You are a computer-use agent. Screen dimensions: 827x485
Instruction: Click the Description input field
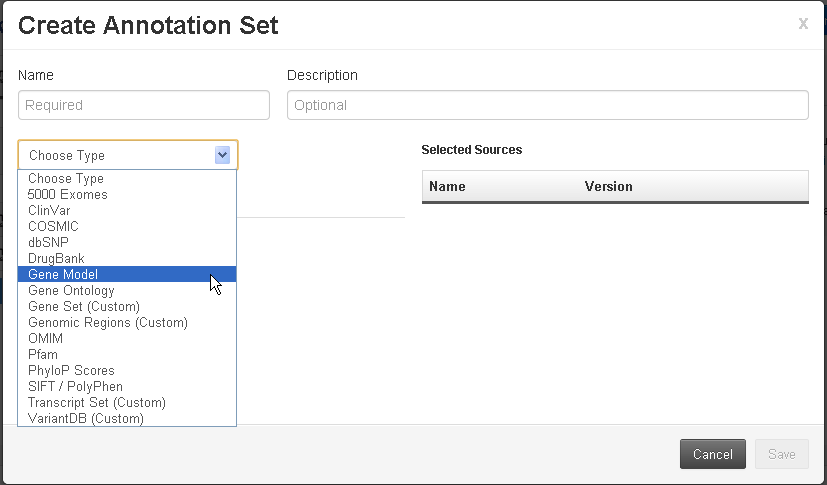(x=547, y=105)
